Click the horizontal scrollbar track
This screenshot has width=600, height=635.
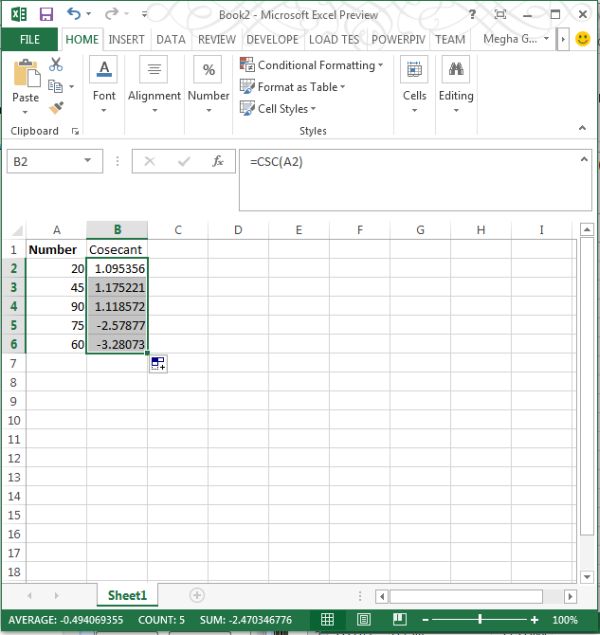click(x=466, y=596)
